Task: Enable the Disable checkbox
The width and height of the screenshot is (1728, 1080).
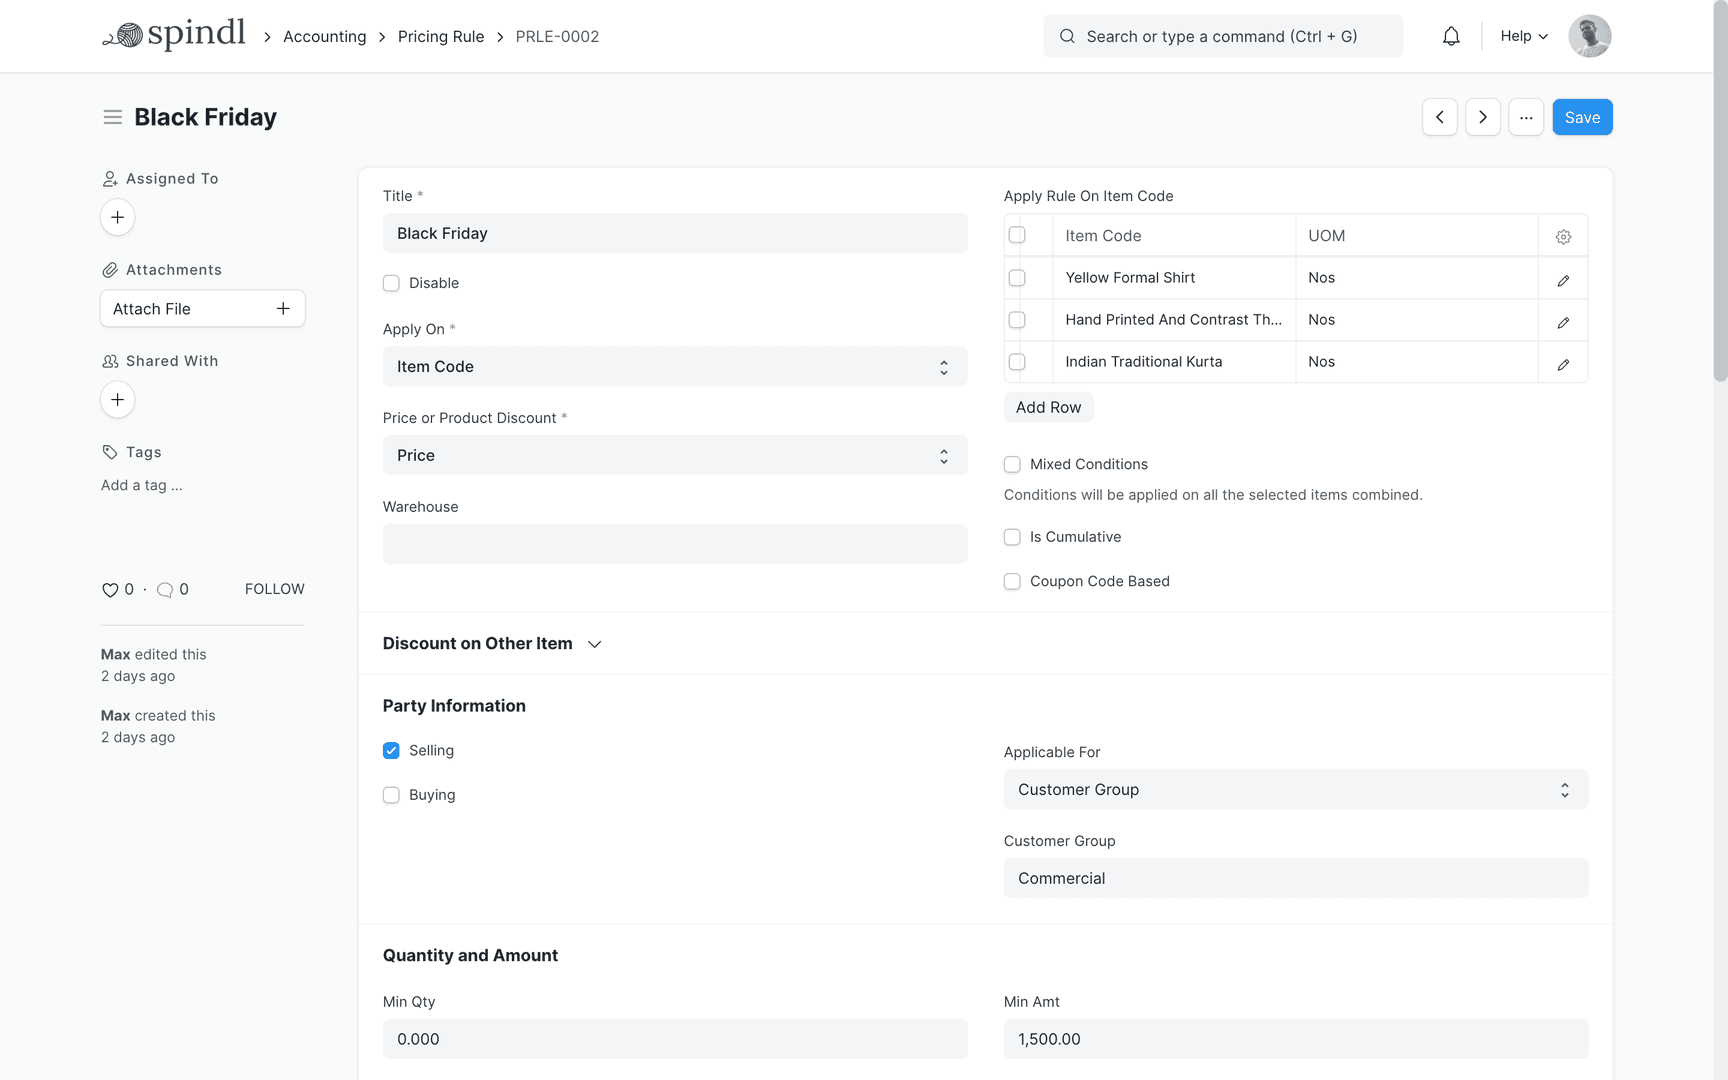Action: pyautogui.click(x=391, y=283)
